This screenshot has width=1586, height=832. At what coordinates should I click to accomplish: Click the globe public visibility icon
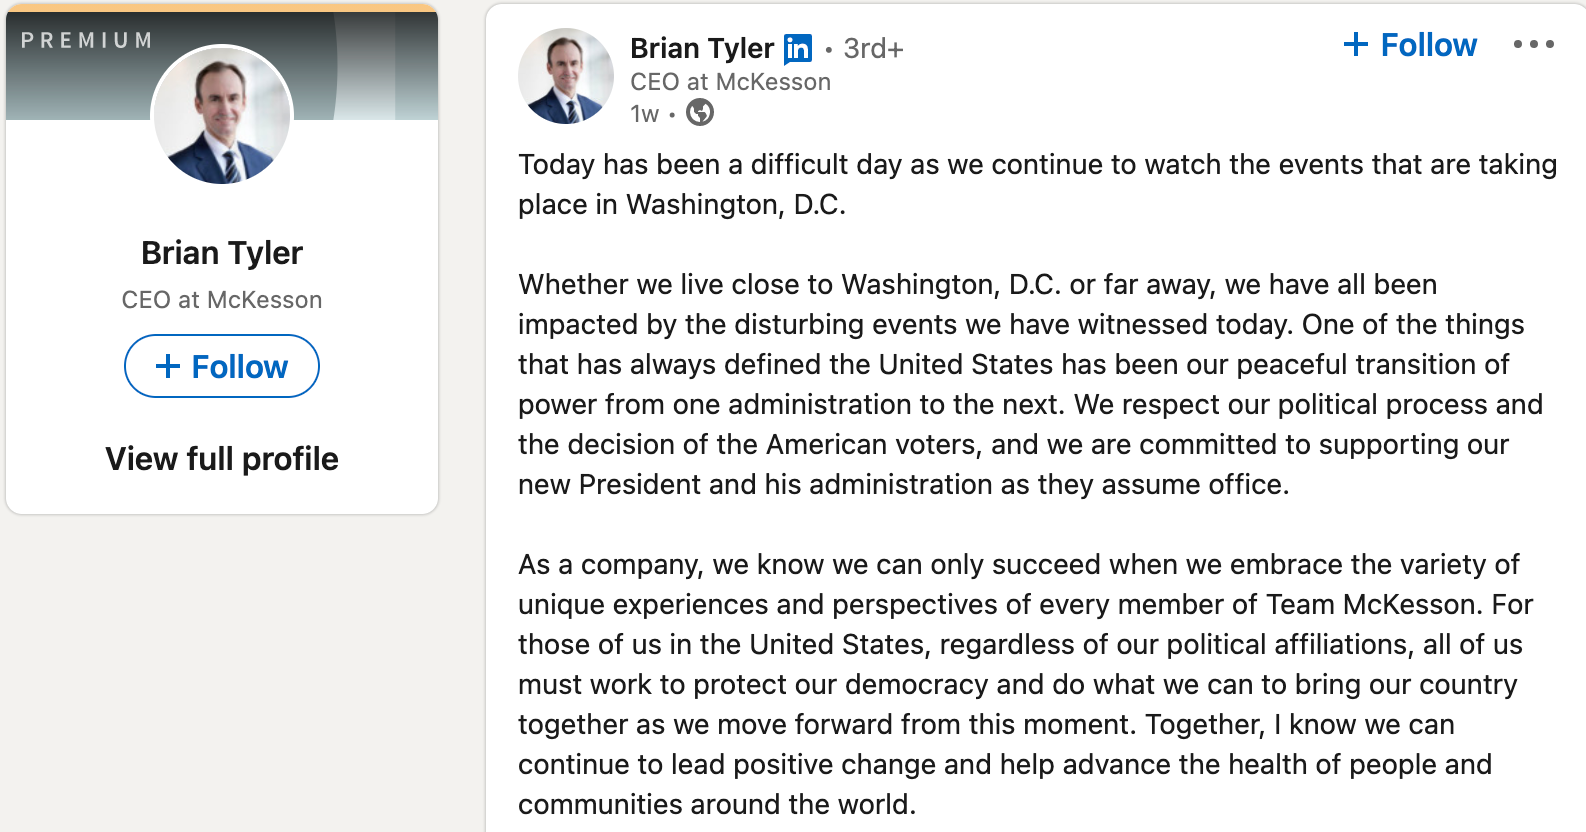[x=700, y=113]
